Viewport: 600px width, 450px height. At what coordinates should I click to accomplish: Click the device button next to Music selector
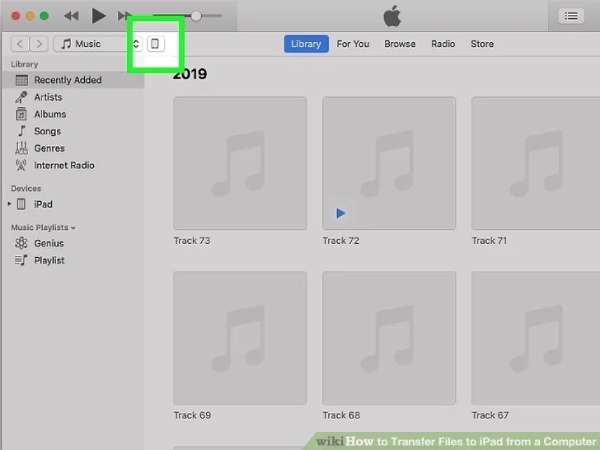[155, 44]
